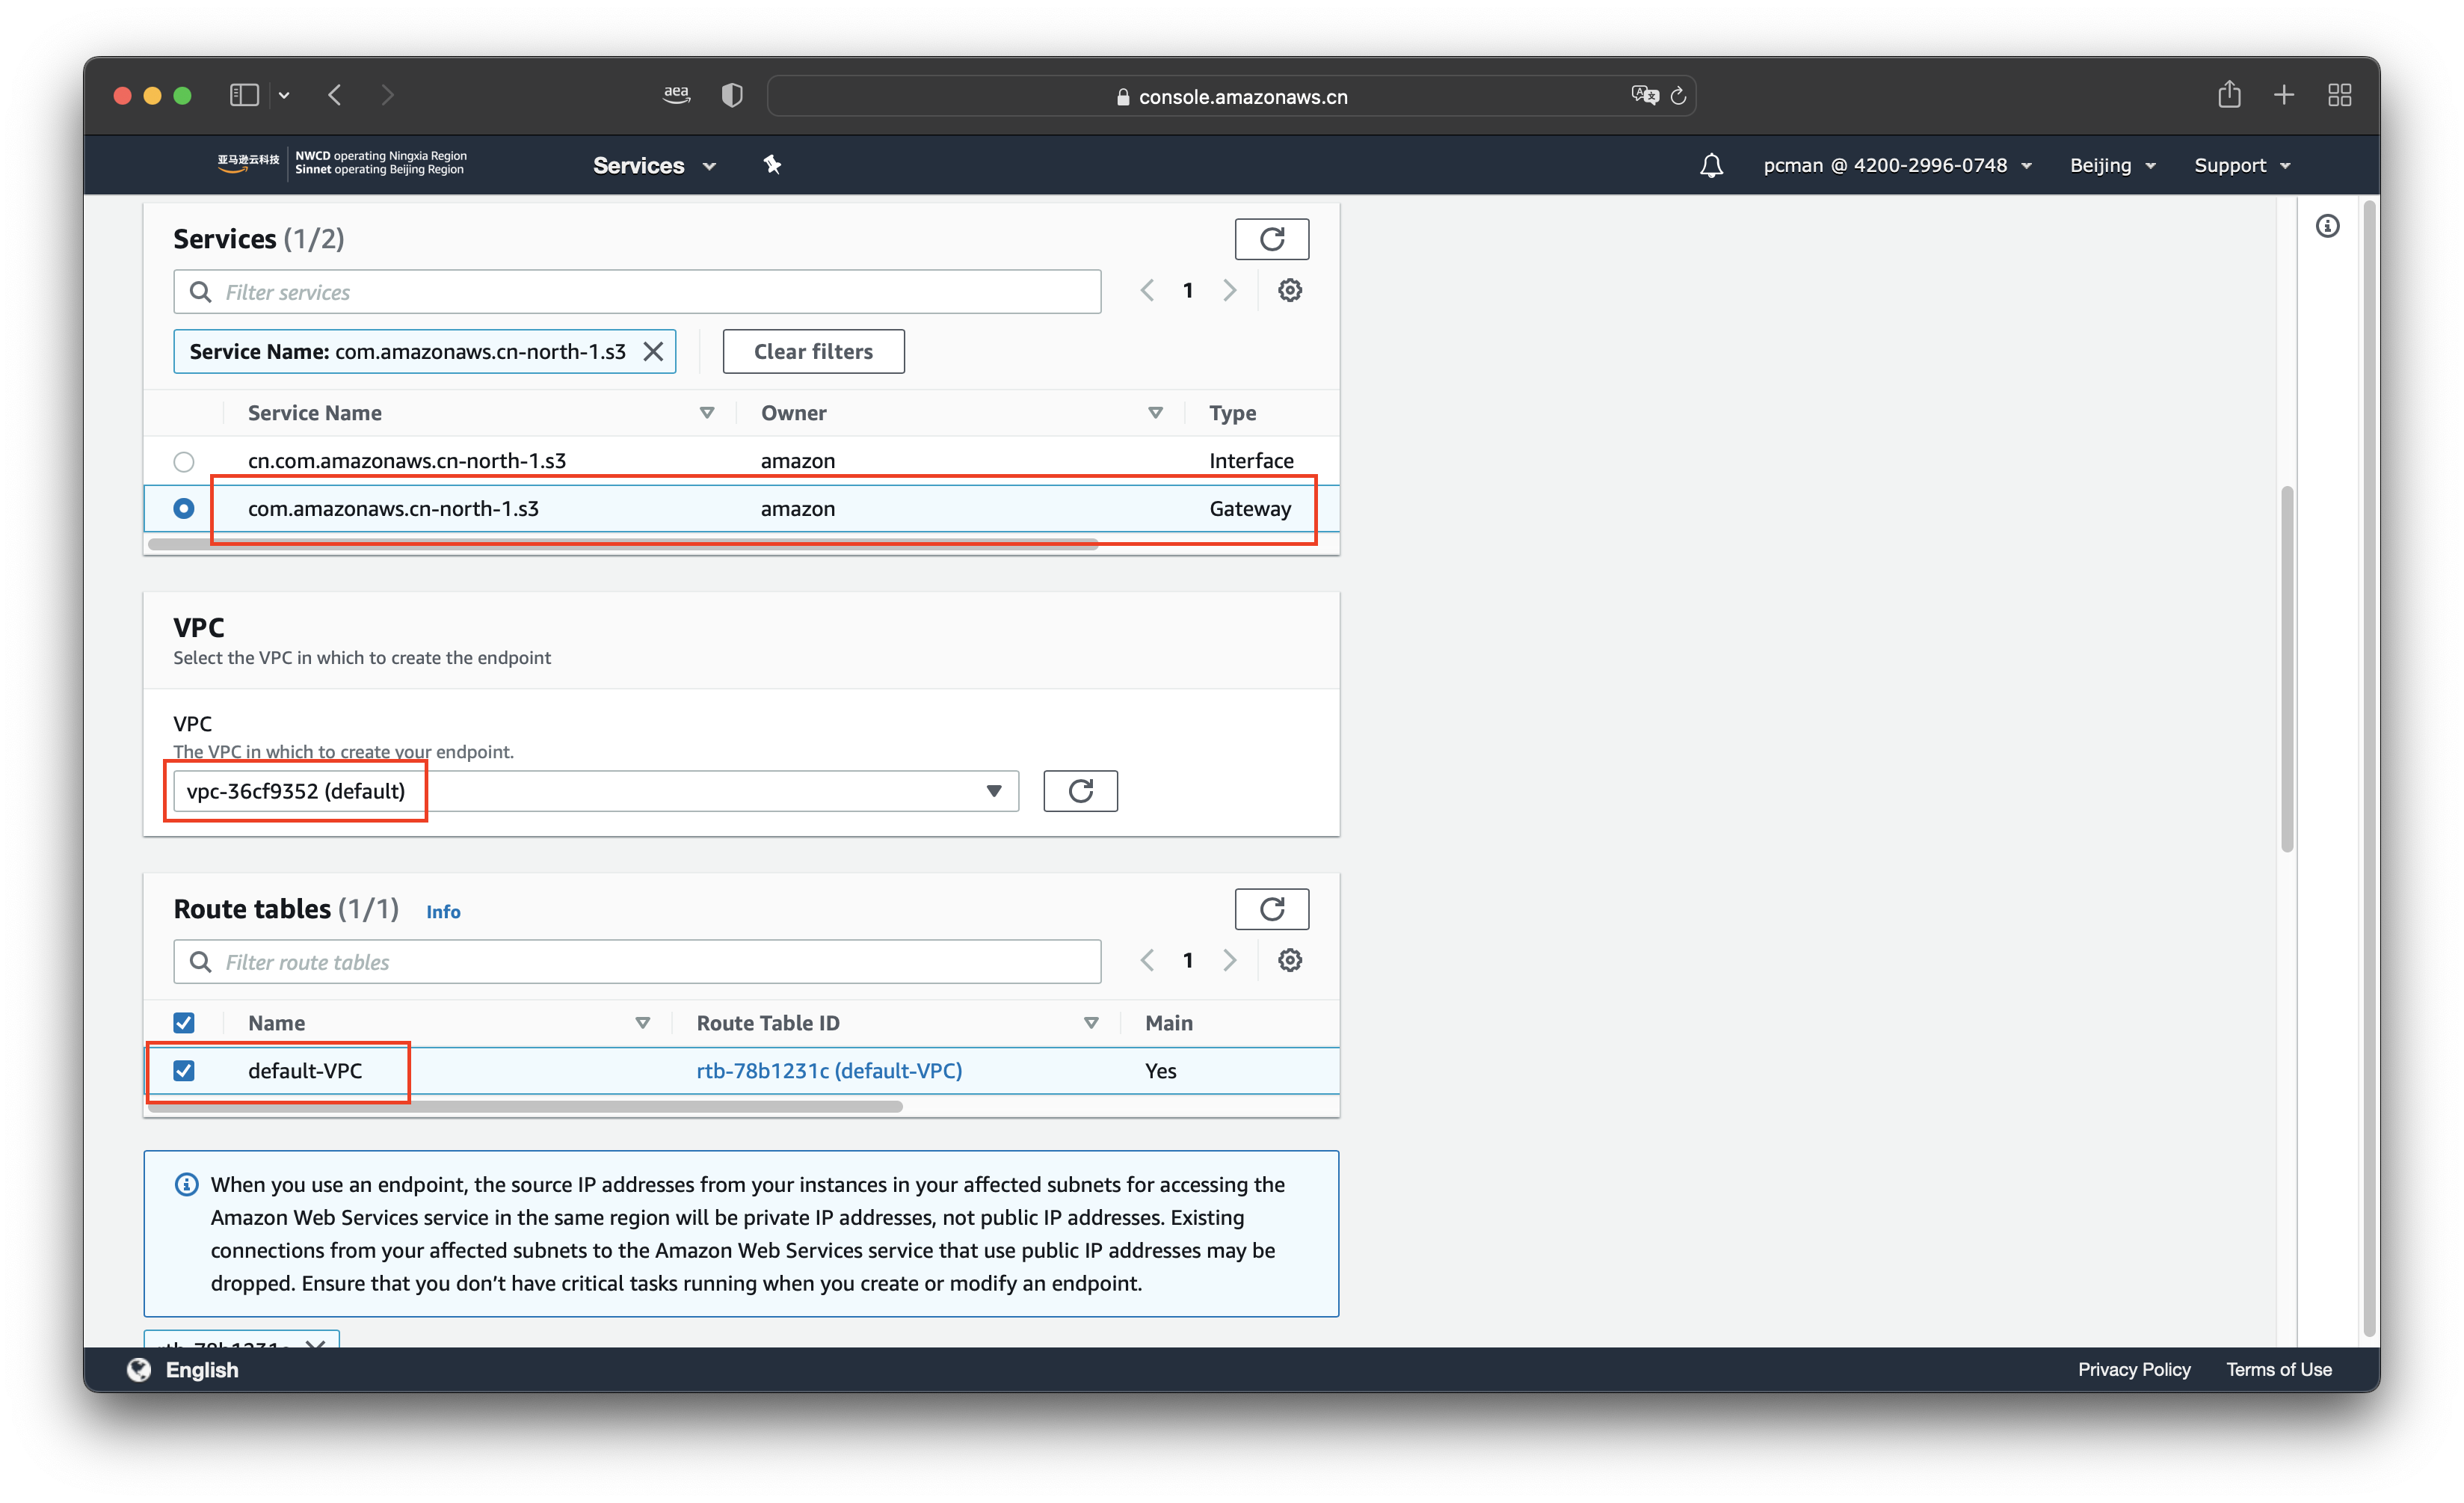Click the translate page icon
Screen dimensions: 2464x1503
coord(1644,95)
